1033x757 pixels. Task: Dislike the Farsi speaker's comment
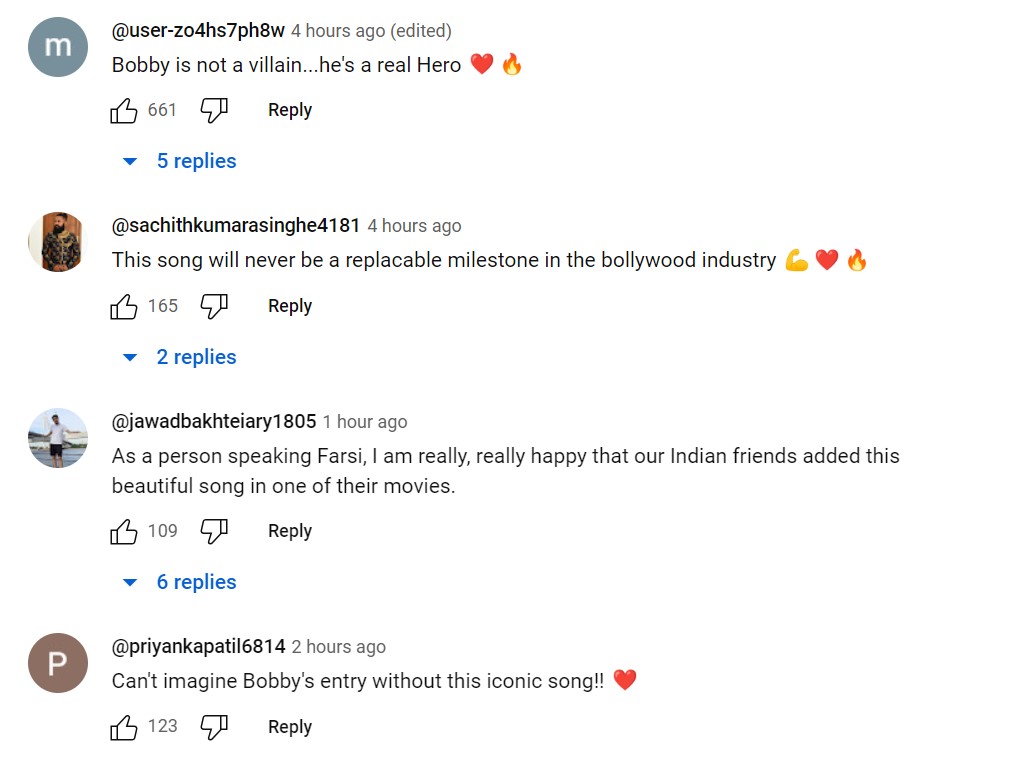point(214,531)
